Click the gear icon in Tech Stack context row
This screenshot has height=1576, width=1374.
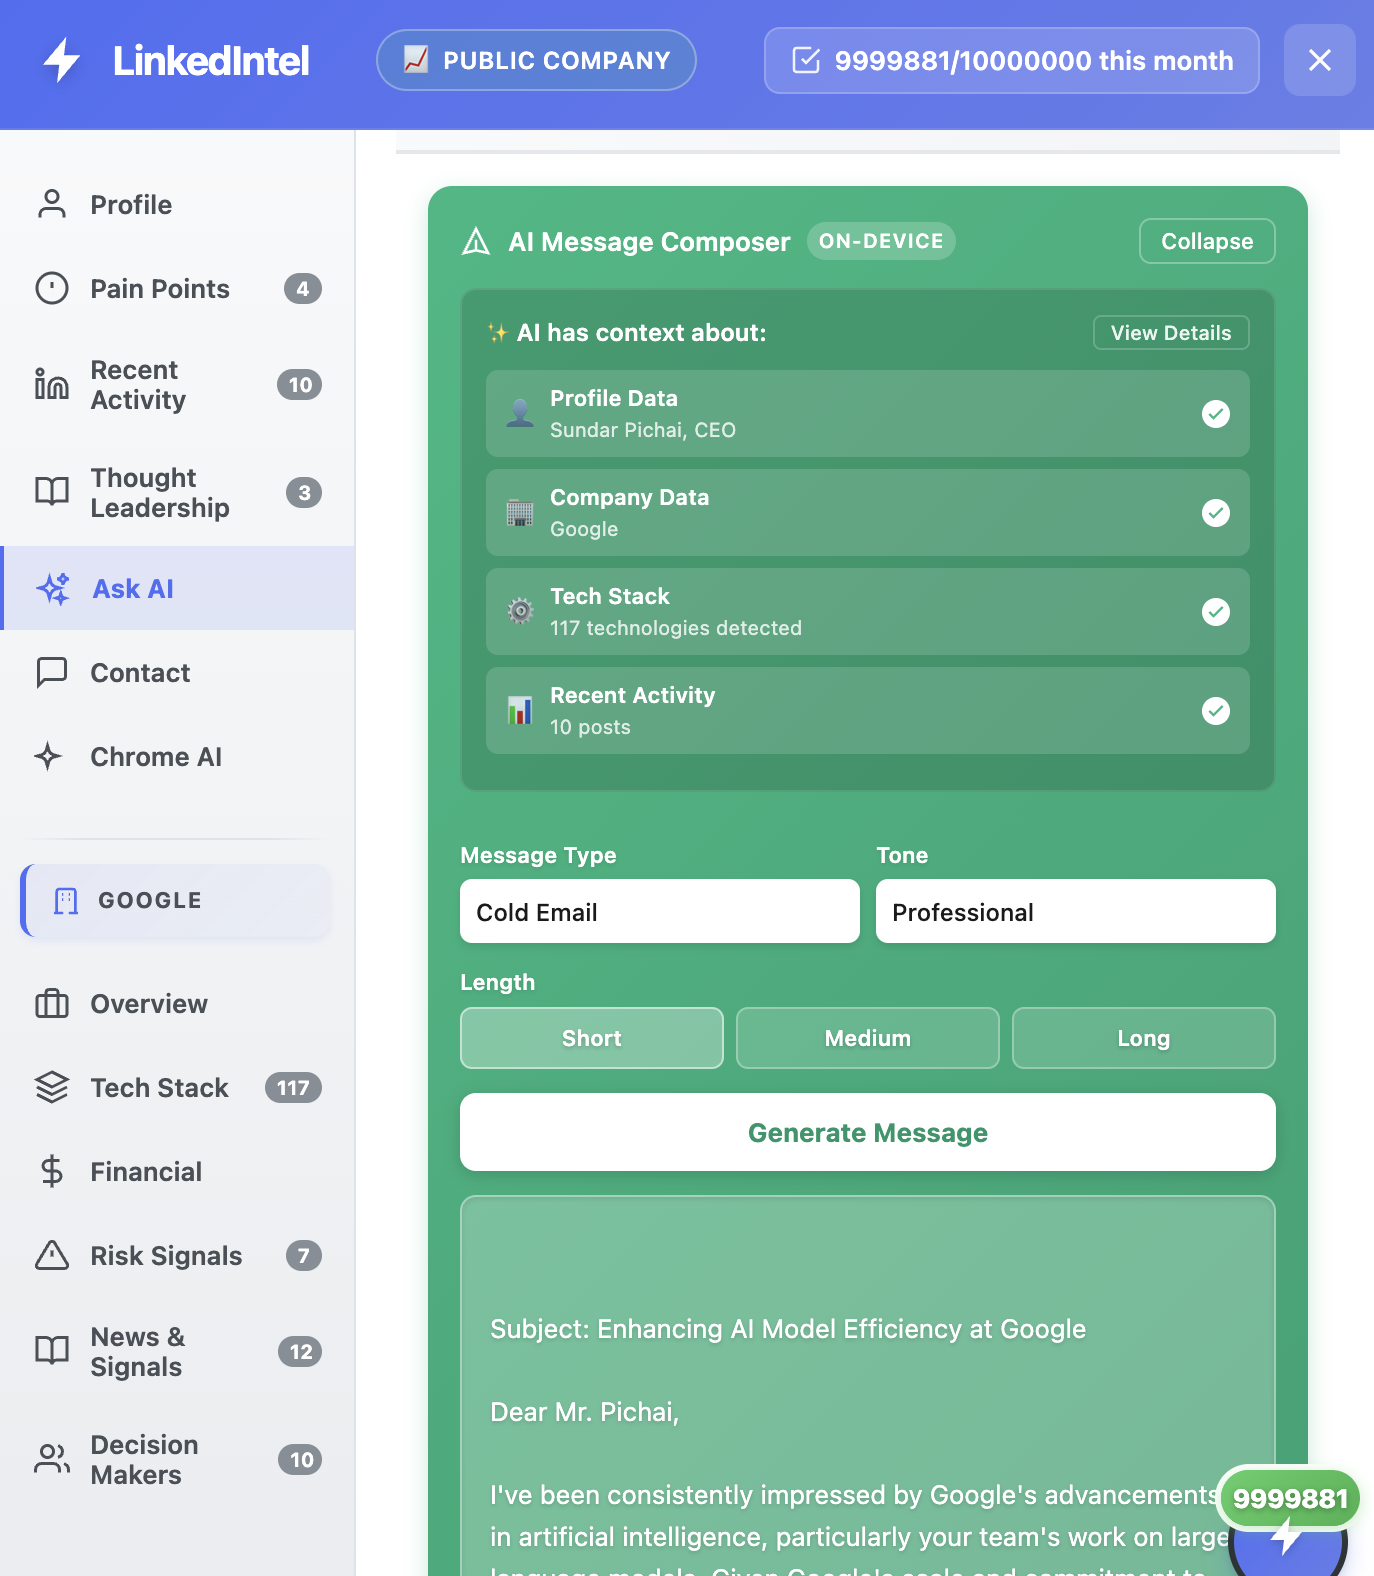(520, 611)
